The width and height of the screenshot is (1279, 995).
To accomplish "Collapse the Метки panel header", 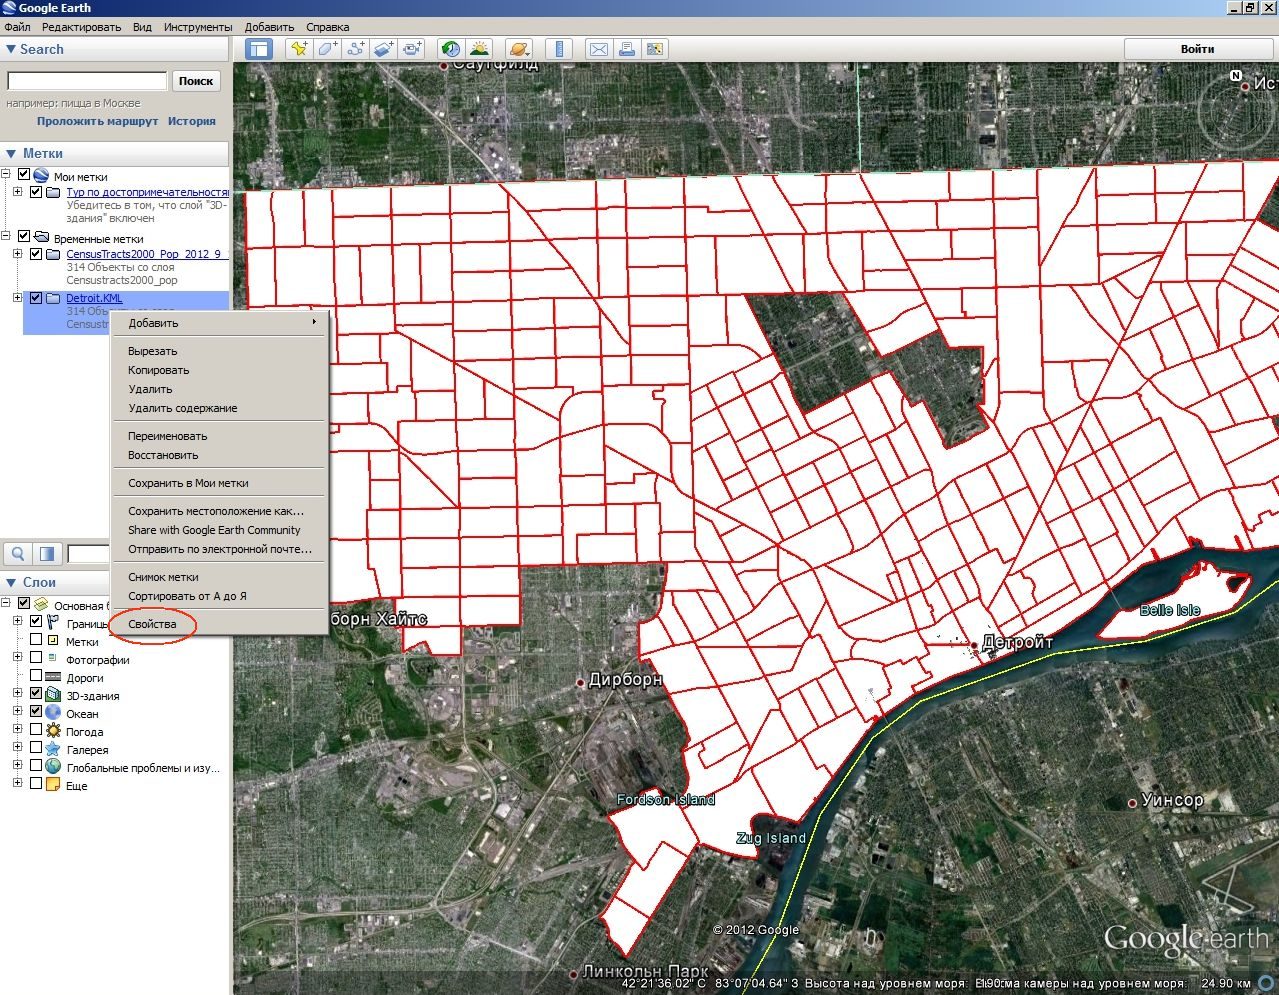I will (114, 153).
